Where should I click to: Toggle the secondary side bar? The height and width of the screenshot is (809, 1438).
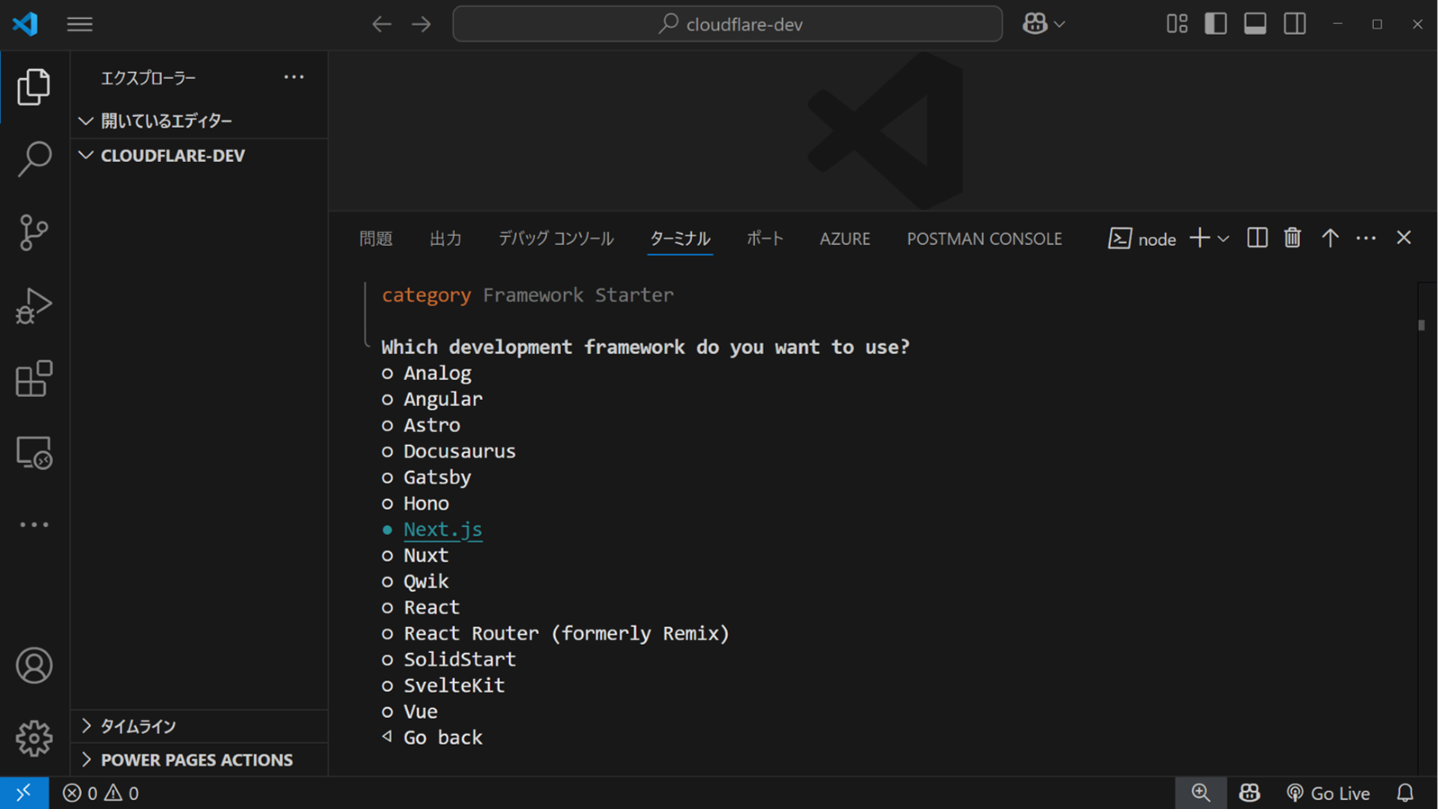pyautogui.click(x=1295, y=24)
